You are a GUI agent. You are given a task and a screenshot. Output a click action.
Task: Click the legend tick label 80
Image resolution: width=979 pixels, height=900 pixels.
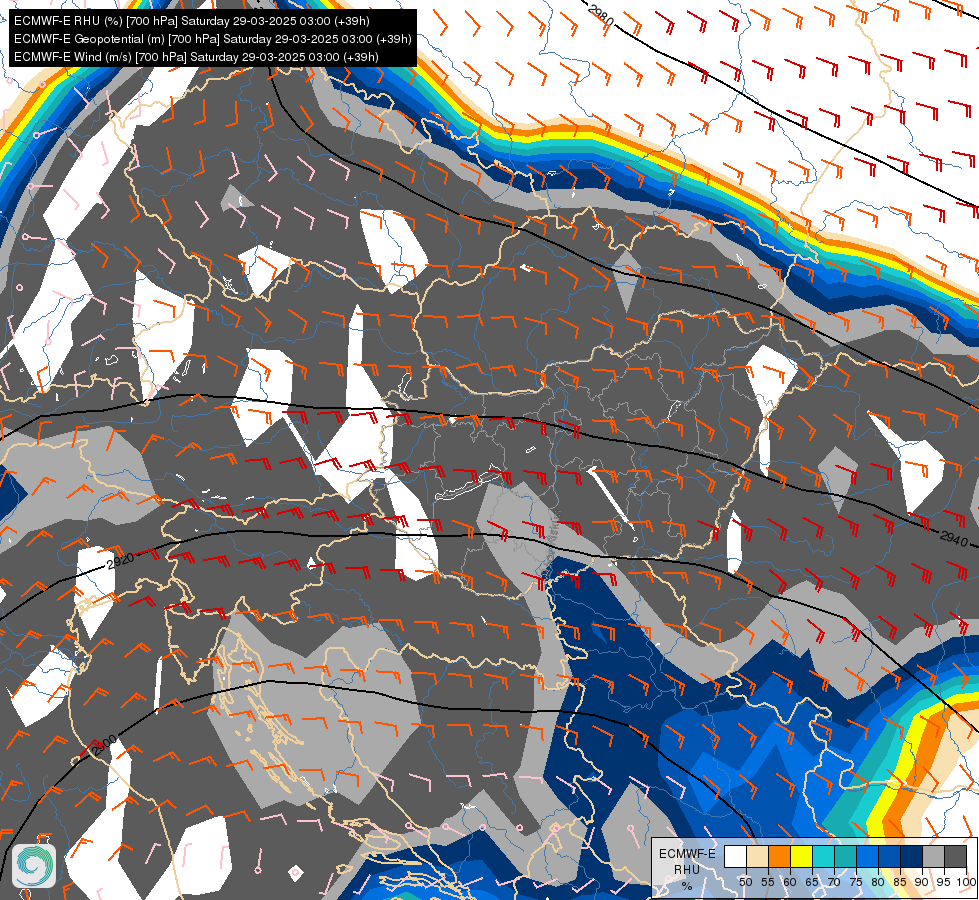click(x=878, y=882)
